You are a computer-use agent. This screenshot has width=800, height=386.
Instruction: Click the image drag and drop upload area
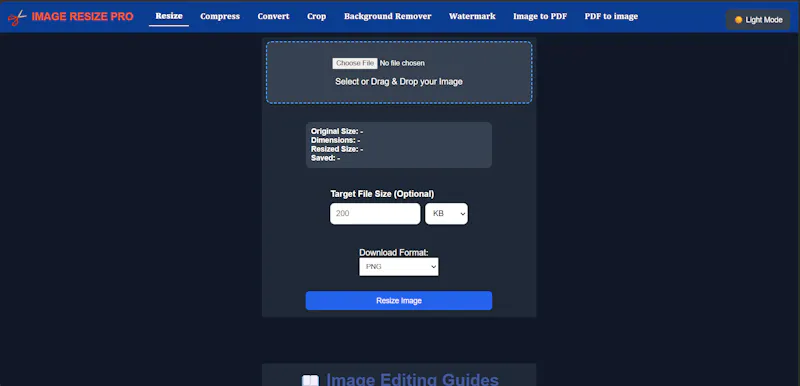tap(399, 72)
